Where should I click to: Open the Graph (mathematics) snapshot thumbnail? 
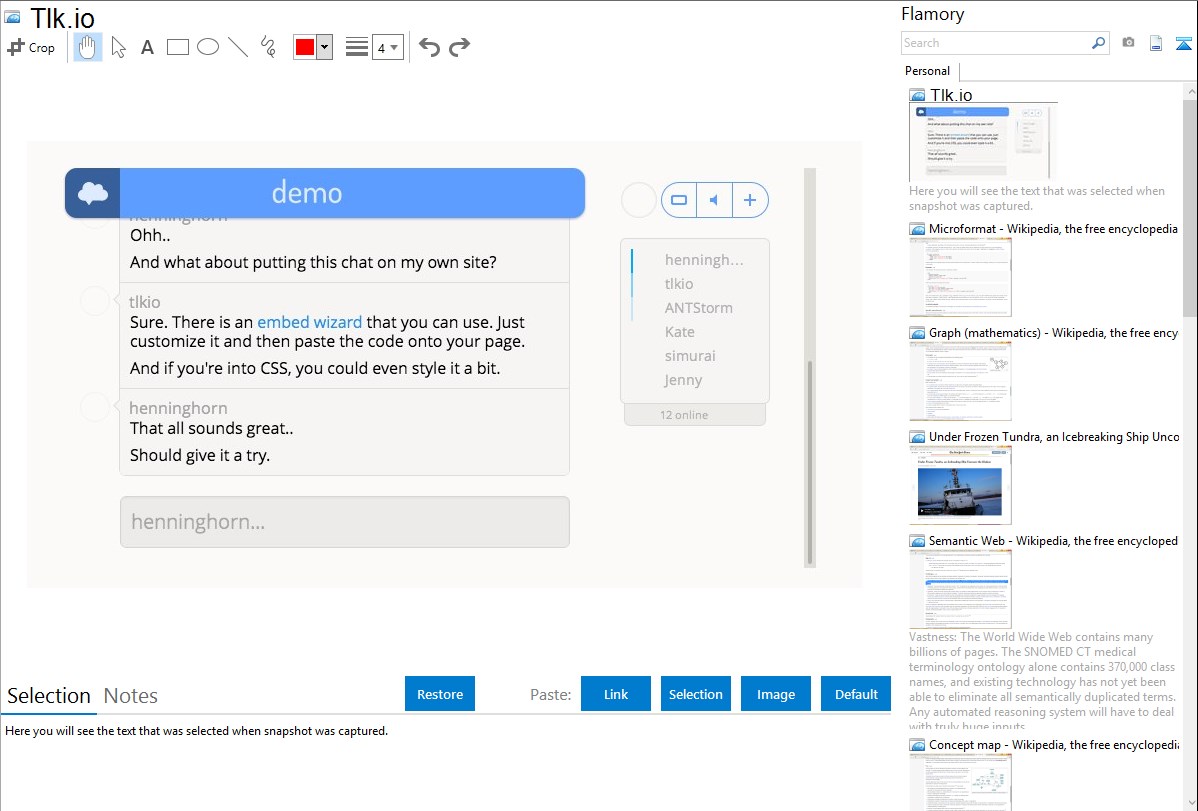point(960,381)
